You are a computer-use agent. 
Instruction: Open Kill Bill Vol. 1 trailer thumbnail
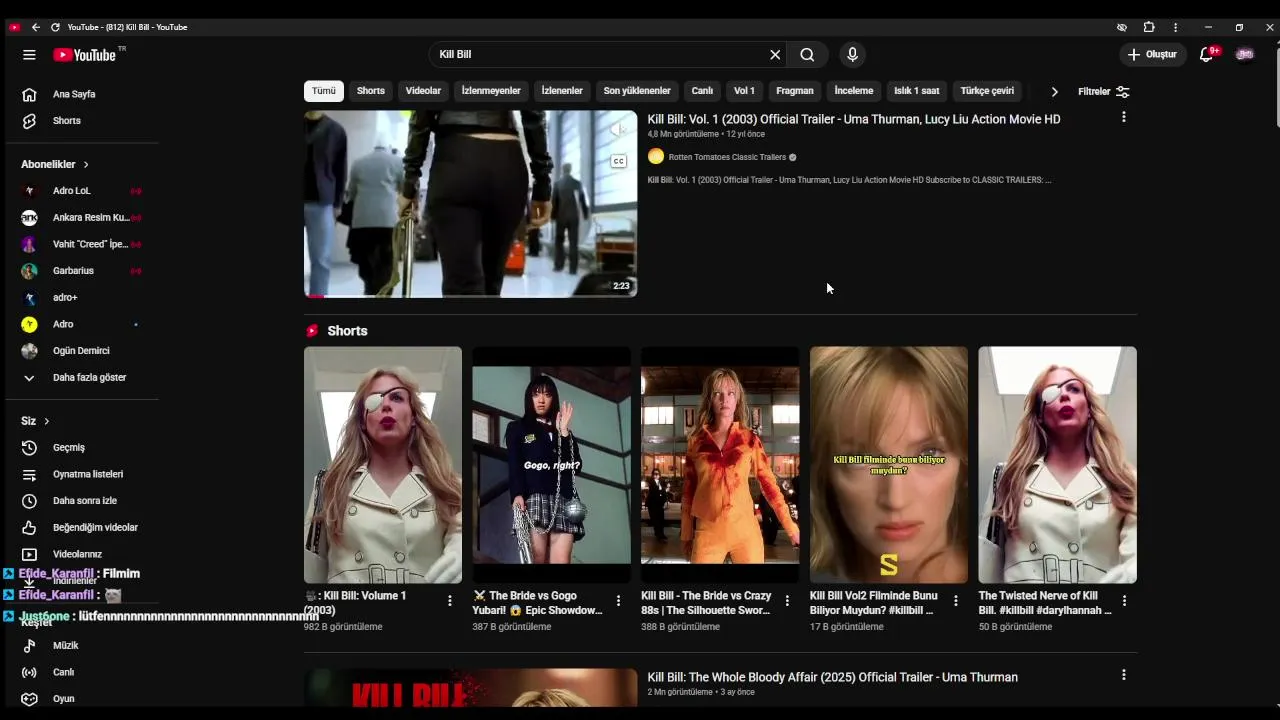point(470,204)
